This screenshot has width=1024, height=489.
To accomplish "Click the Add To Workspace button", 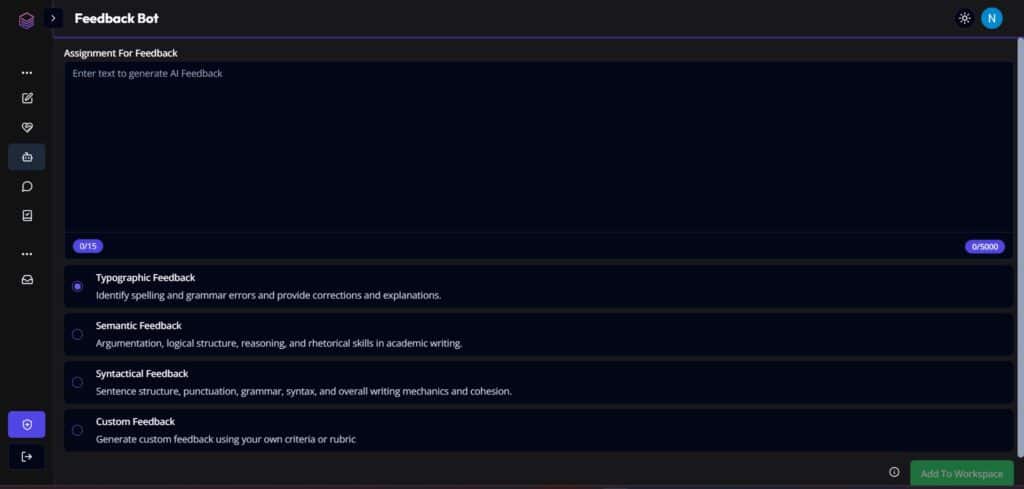I will tap(961, 473).
